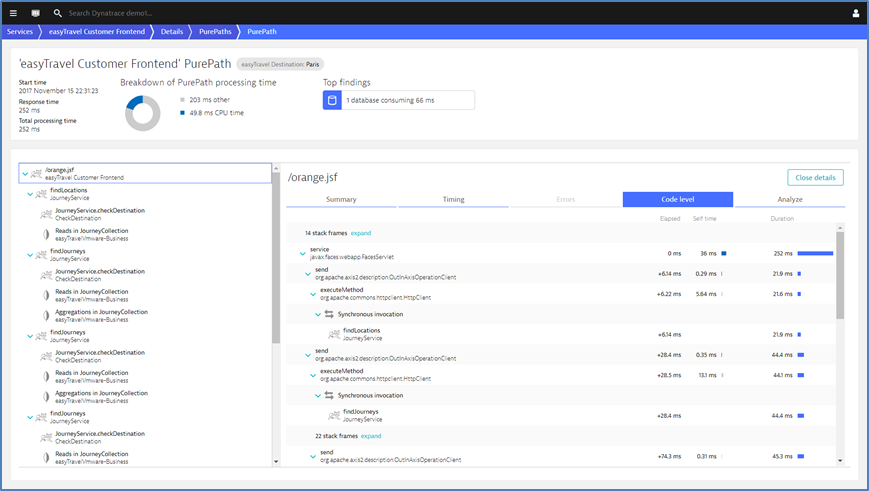The height and width of the screenshot is (491, 869).
Task: Click the service icon beside /orange.jsf
Action: click(36, 173)
